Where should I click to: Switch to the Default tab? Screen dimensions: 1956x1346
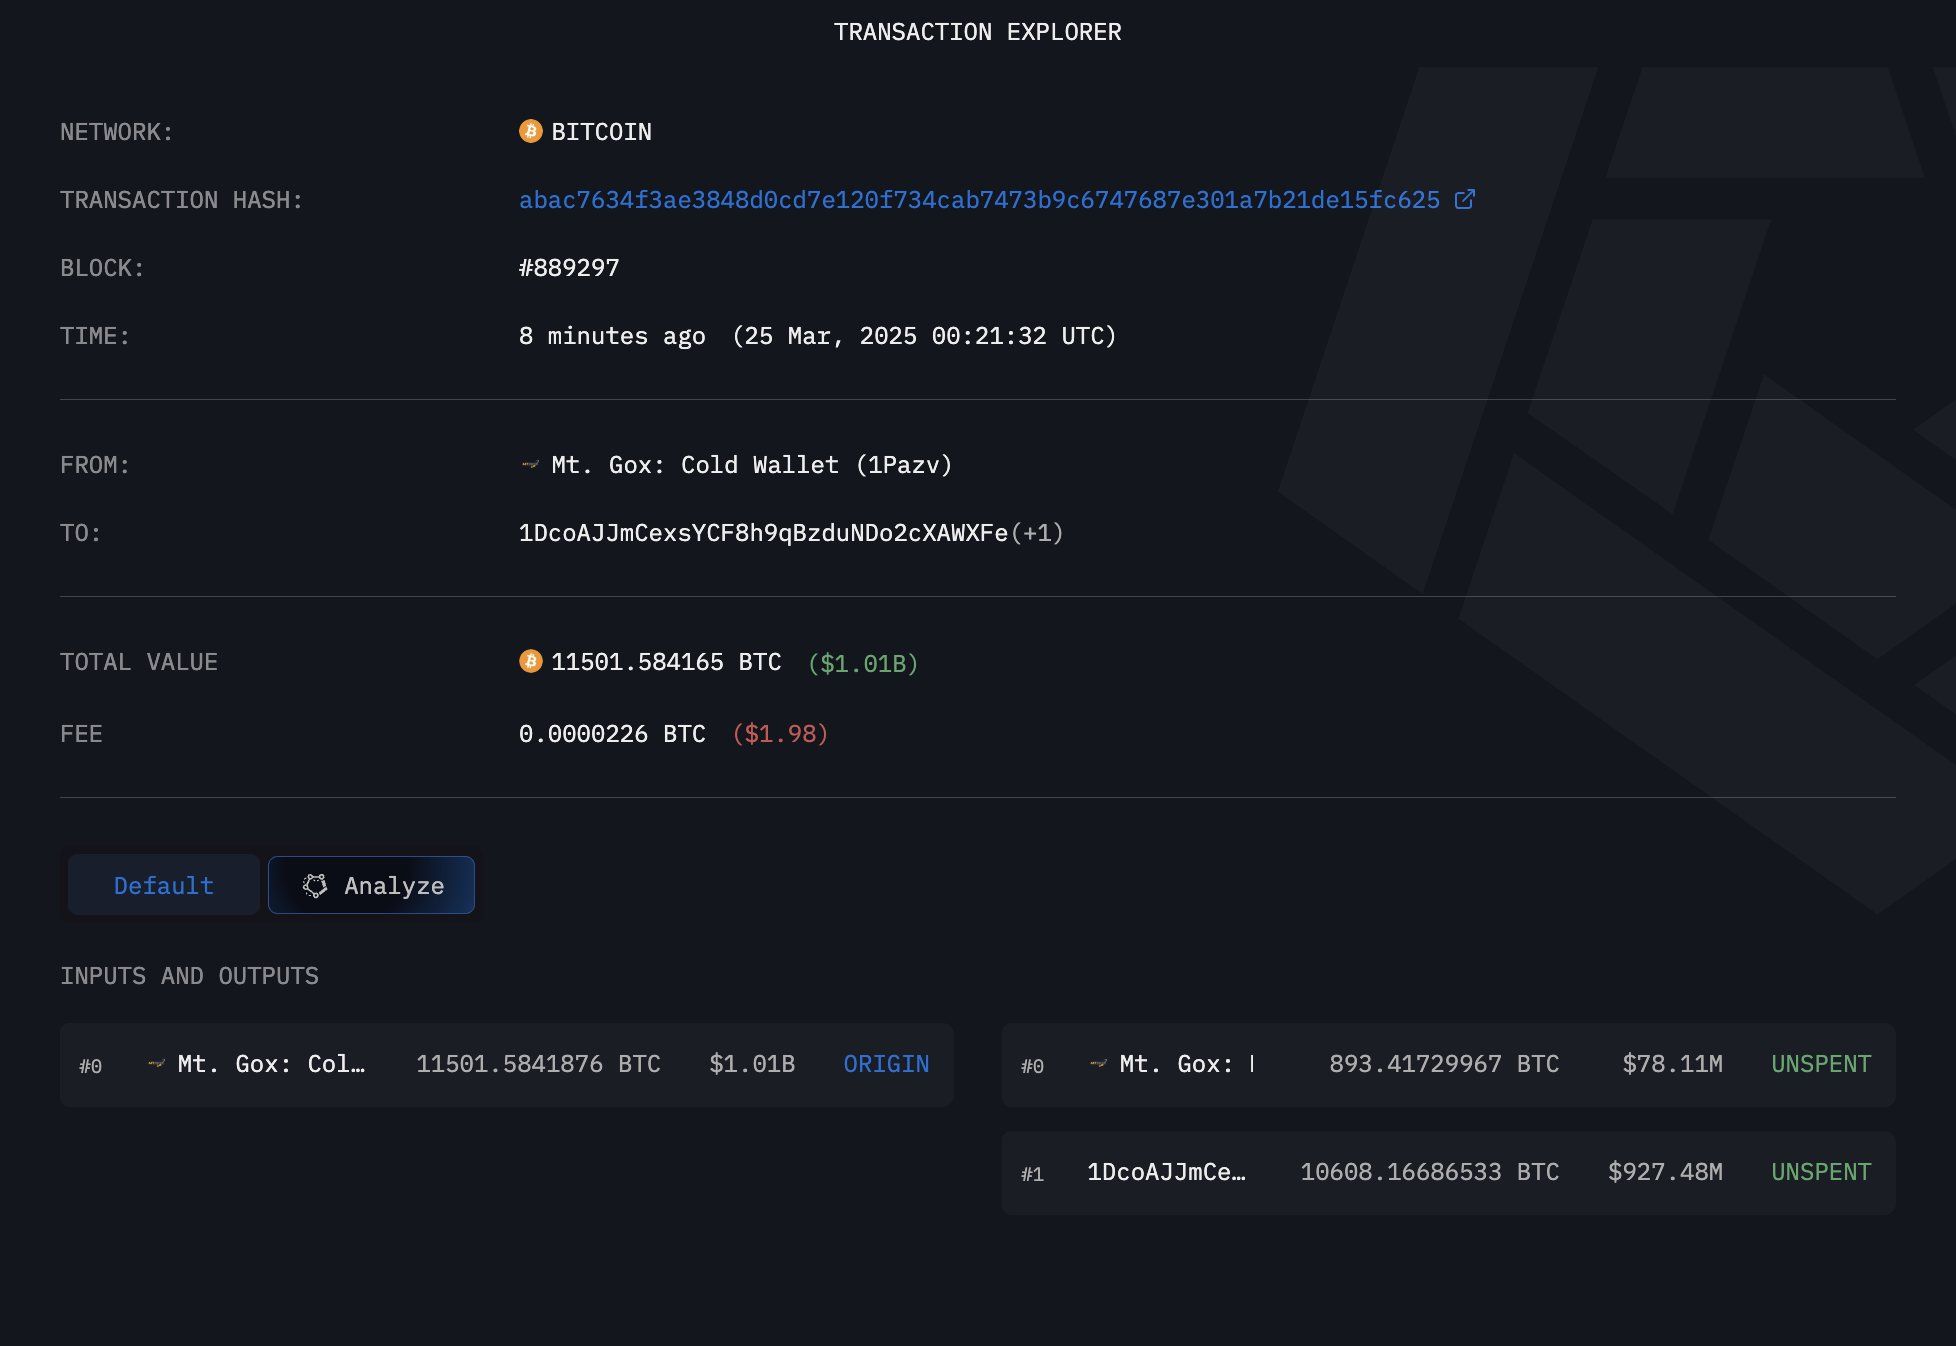coord(164,886)
